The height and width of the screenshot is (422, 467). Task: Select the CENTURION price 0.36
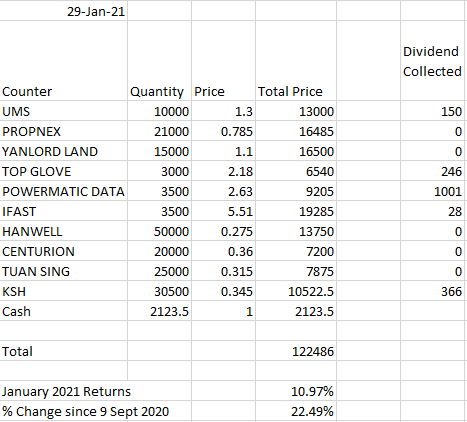pos(223,251)
